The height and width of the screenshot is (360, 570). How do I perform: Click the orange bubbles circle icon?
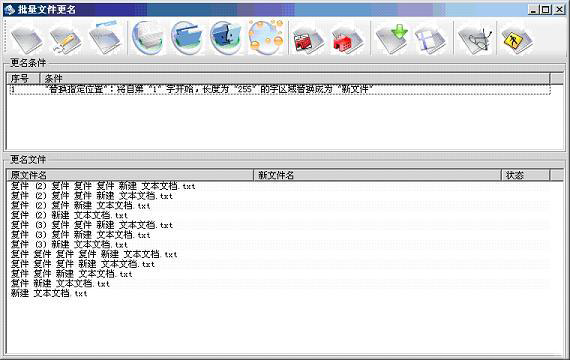(266, 37)
